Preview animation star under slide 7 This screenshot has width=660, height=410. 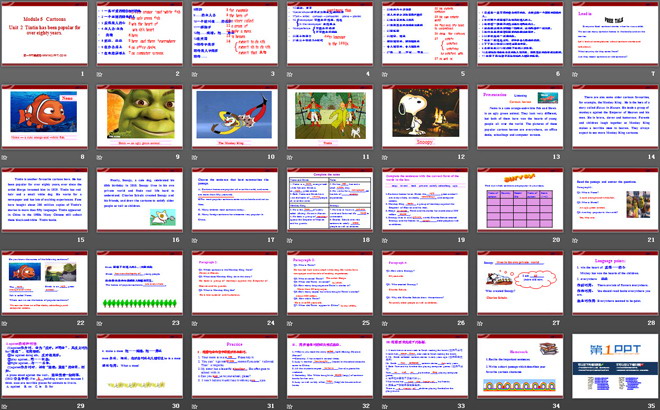point(575,74)
